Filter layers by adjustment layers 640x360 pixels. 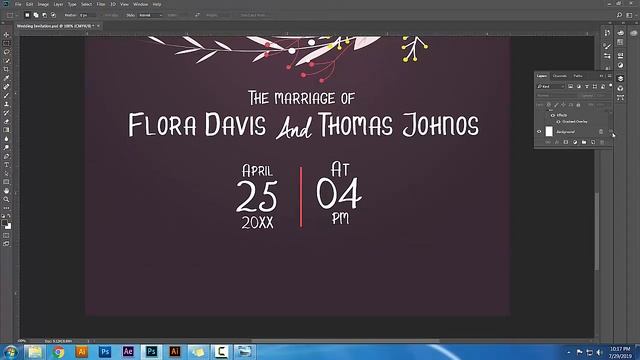pyautogui.click(x=578, y=86)
